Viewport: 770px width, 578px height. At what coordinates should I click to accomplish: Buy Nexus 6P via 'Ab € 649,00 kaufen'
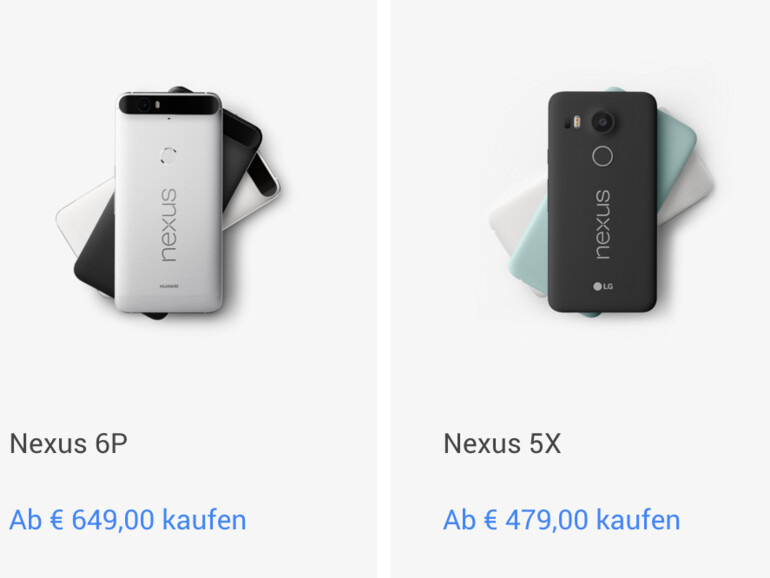pos(128,520)
